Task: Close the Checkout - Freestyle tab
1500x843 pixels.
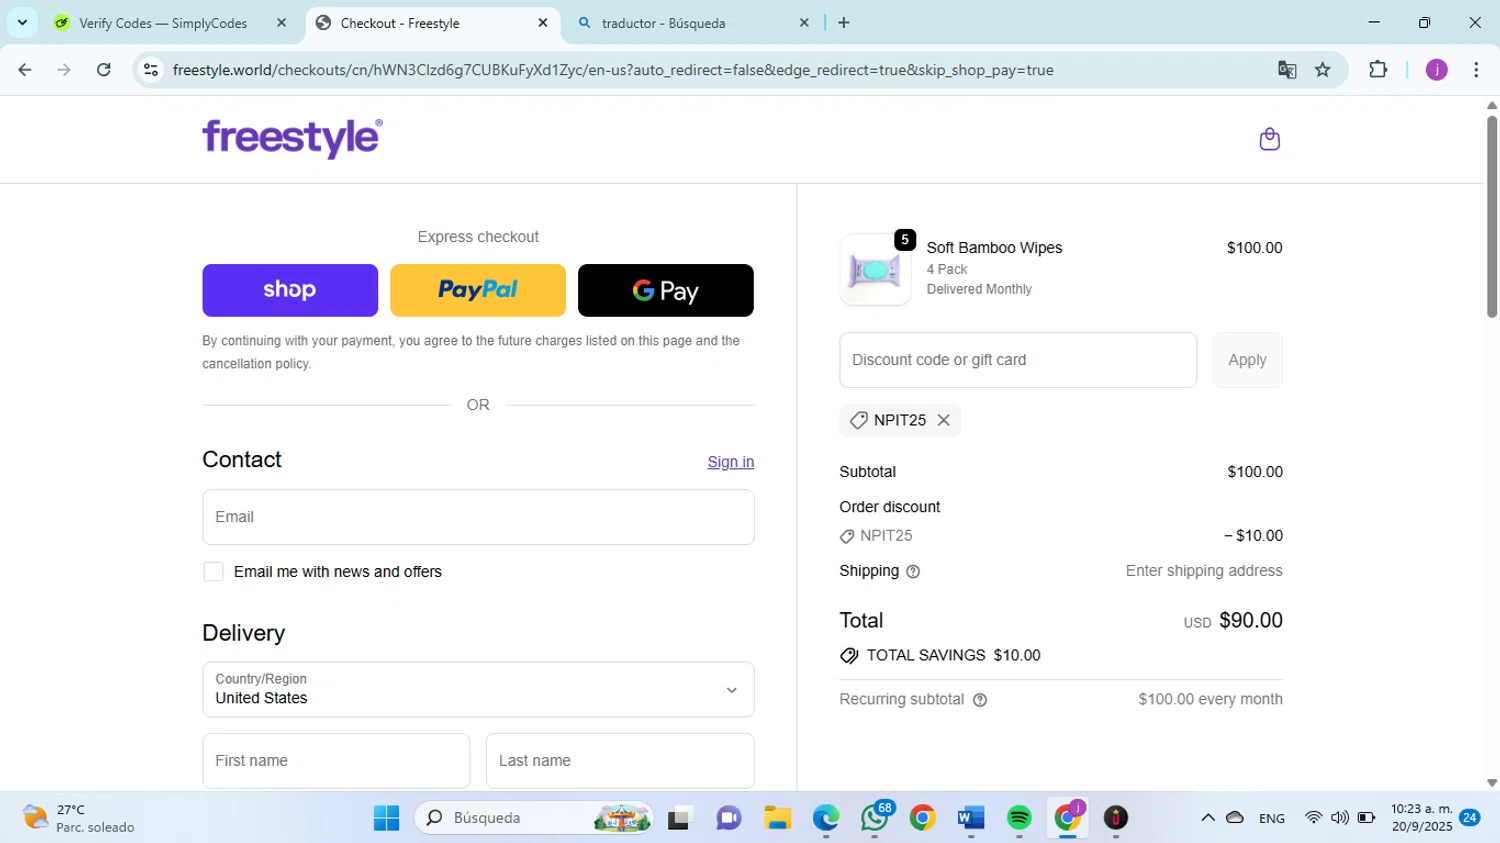Action: click(543, 22)
